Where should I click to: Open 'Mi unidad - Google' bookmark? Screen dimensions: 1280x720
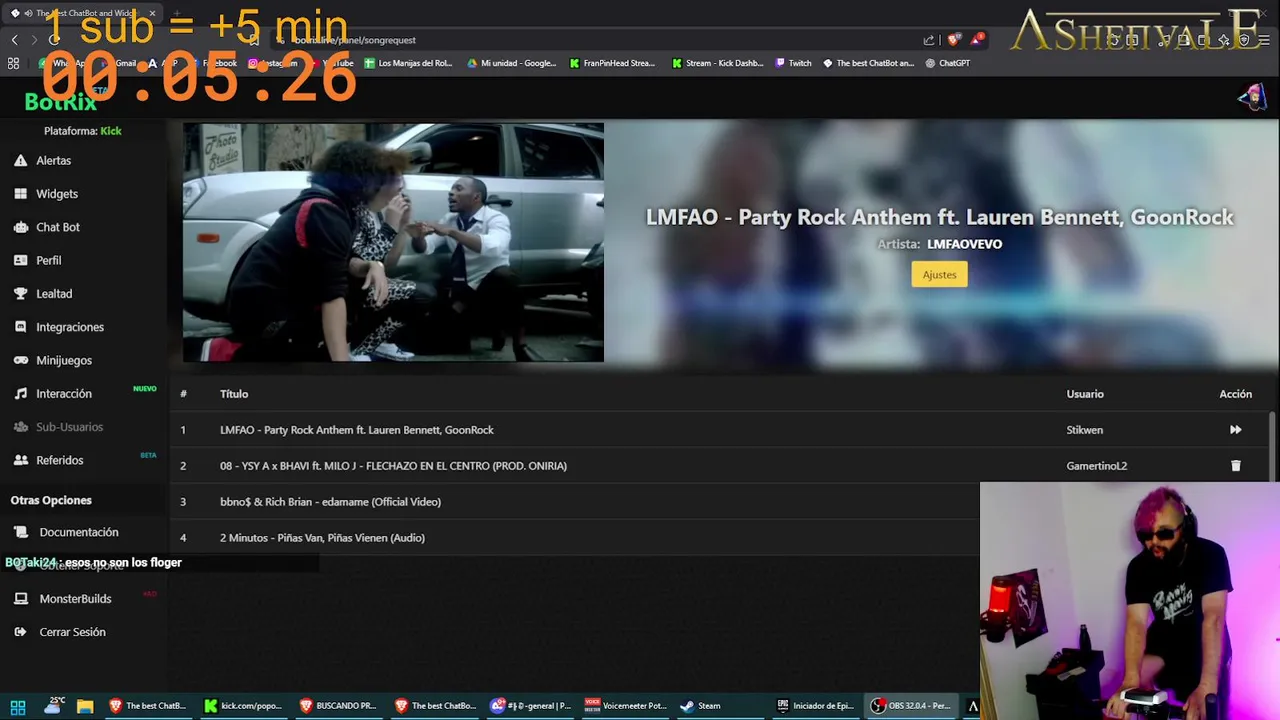(512, 63)
